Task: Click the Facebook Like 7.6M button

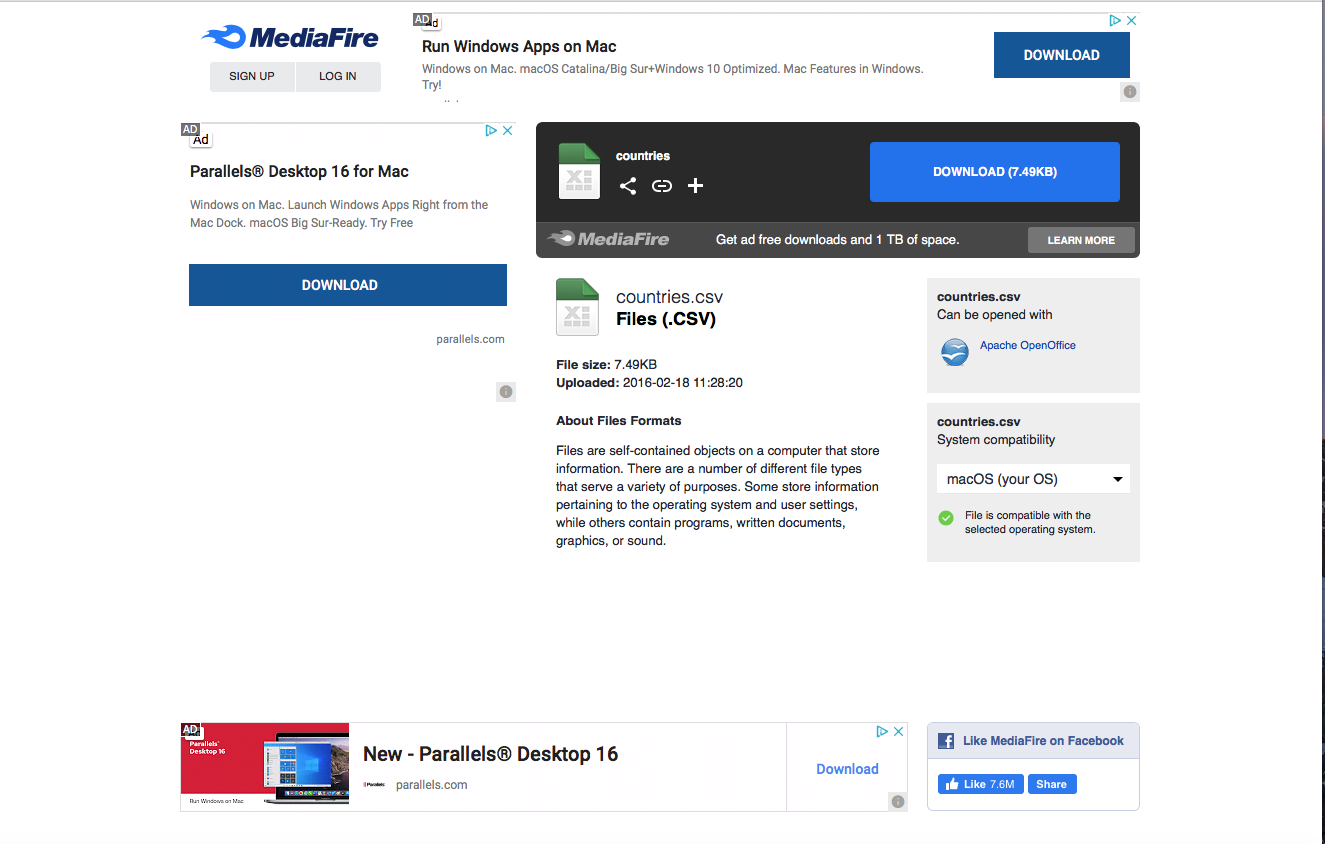Action: pyautogui.click(x=980, y=784)
